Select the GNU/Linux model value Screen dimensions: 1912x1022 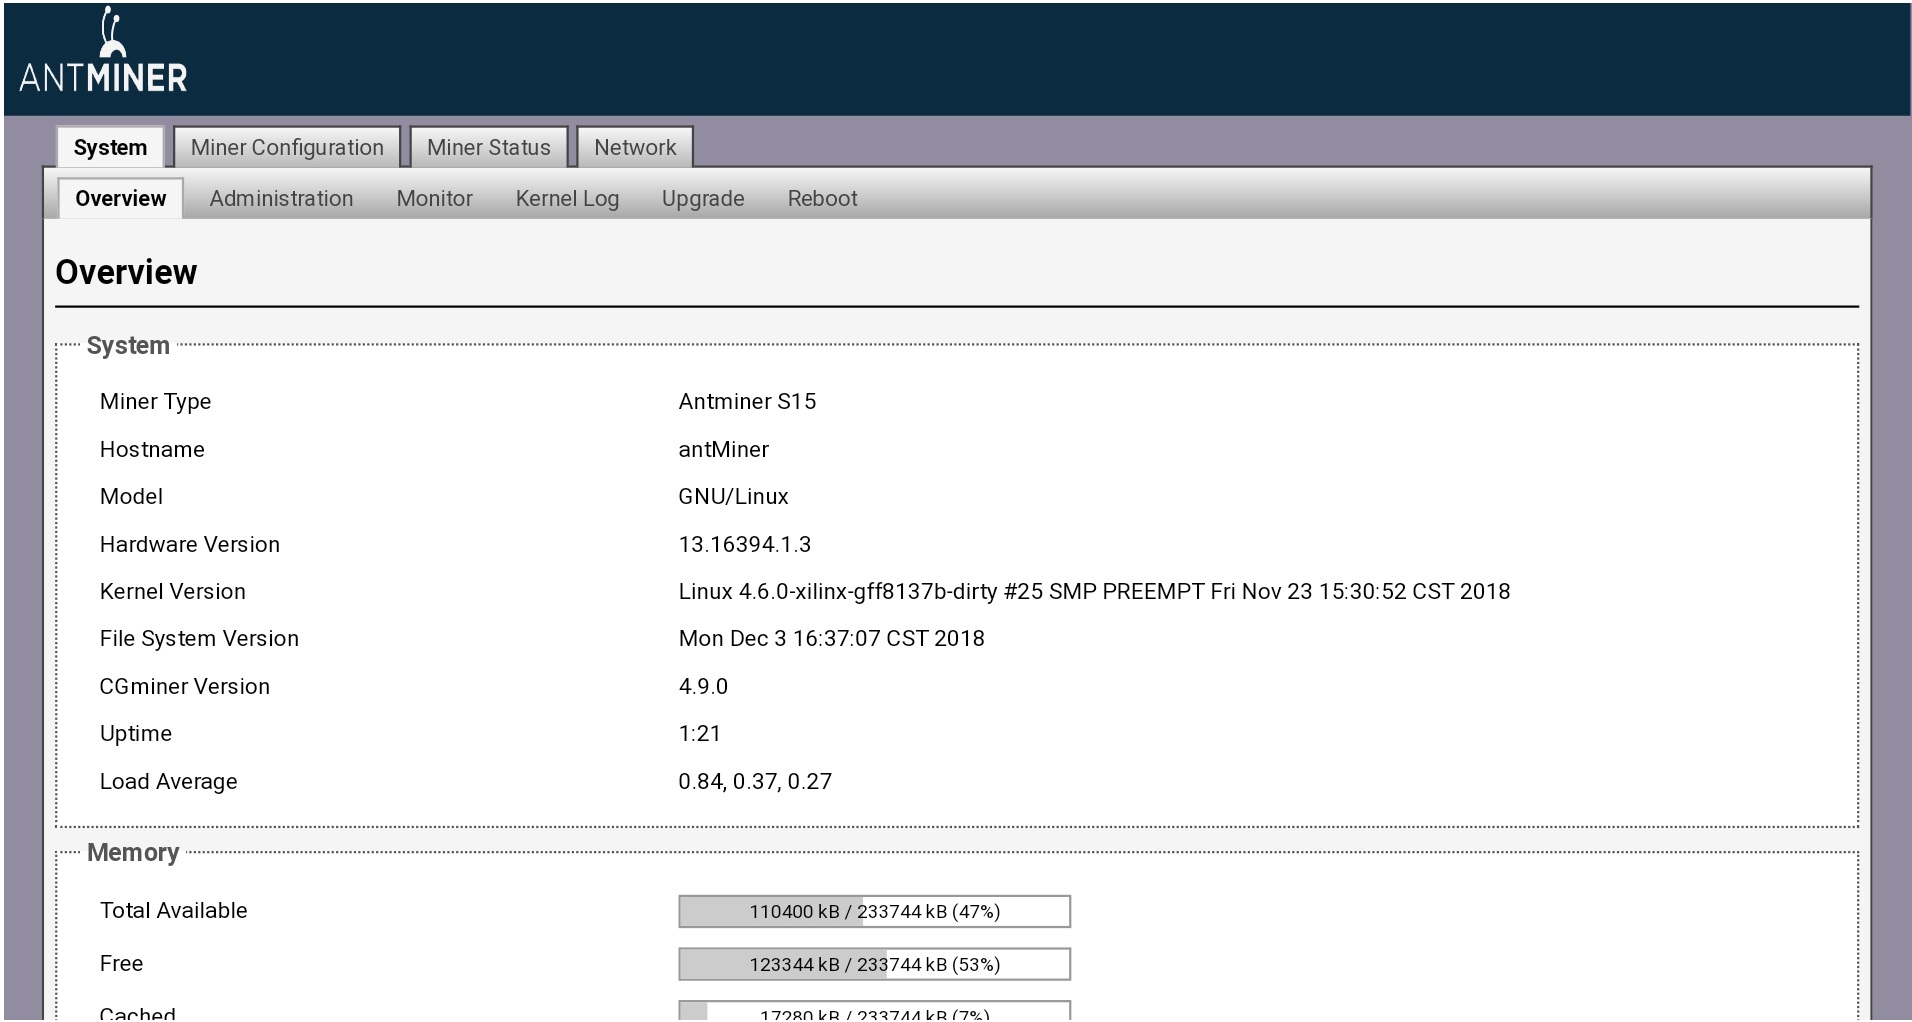click(733, 496)
